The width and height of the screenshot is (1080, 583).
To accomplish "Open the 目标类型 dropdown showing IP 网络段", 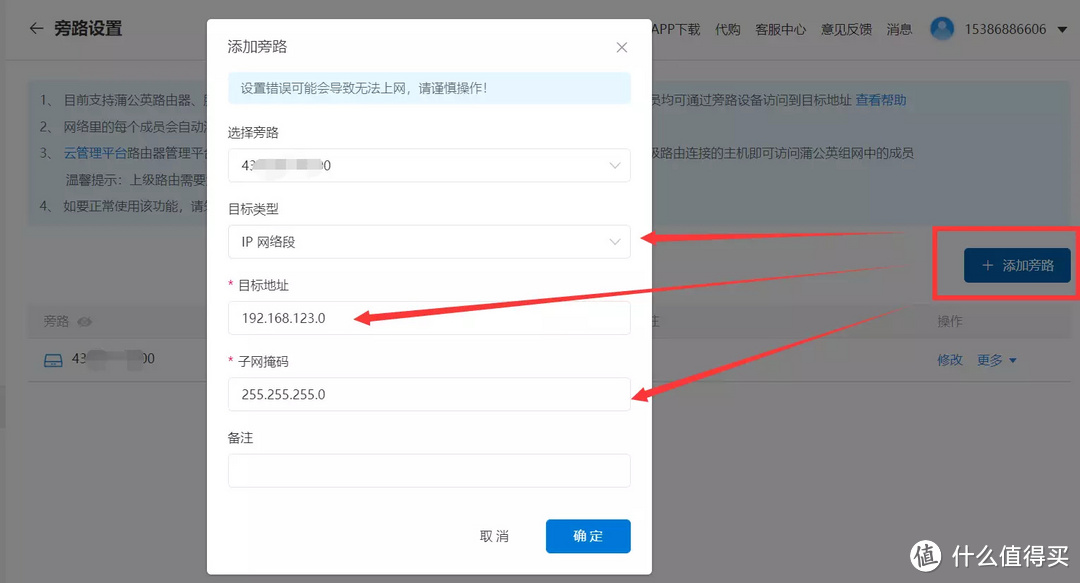I will (428, 240).
